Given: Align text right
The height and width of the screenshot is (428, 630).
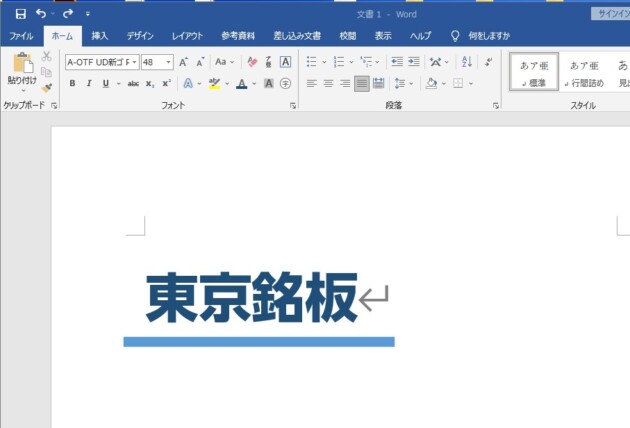Looking at the screenshot, I should click(345, 83).
